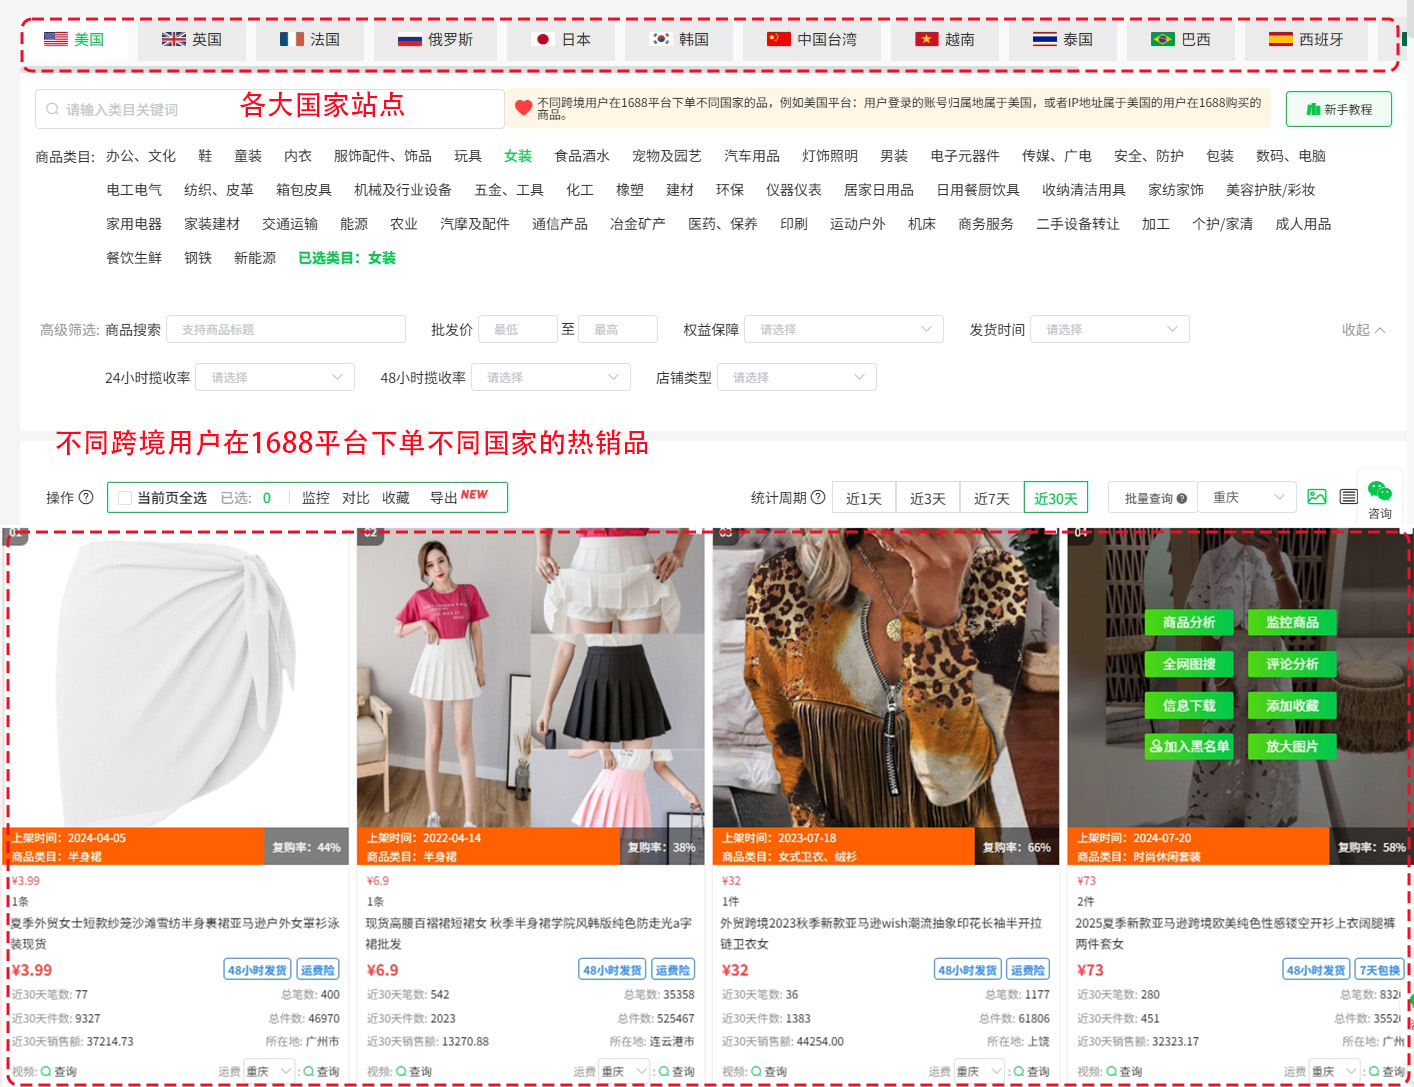Click 商品分析 on the fourth product

[x=1189, y=622]
